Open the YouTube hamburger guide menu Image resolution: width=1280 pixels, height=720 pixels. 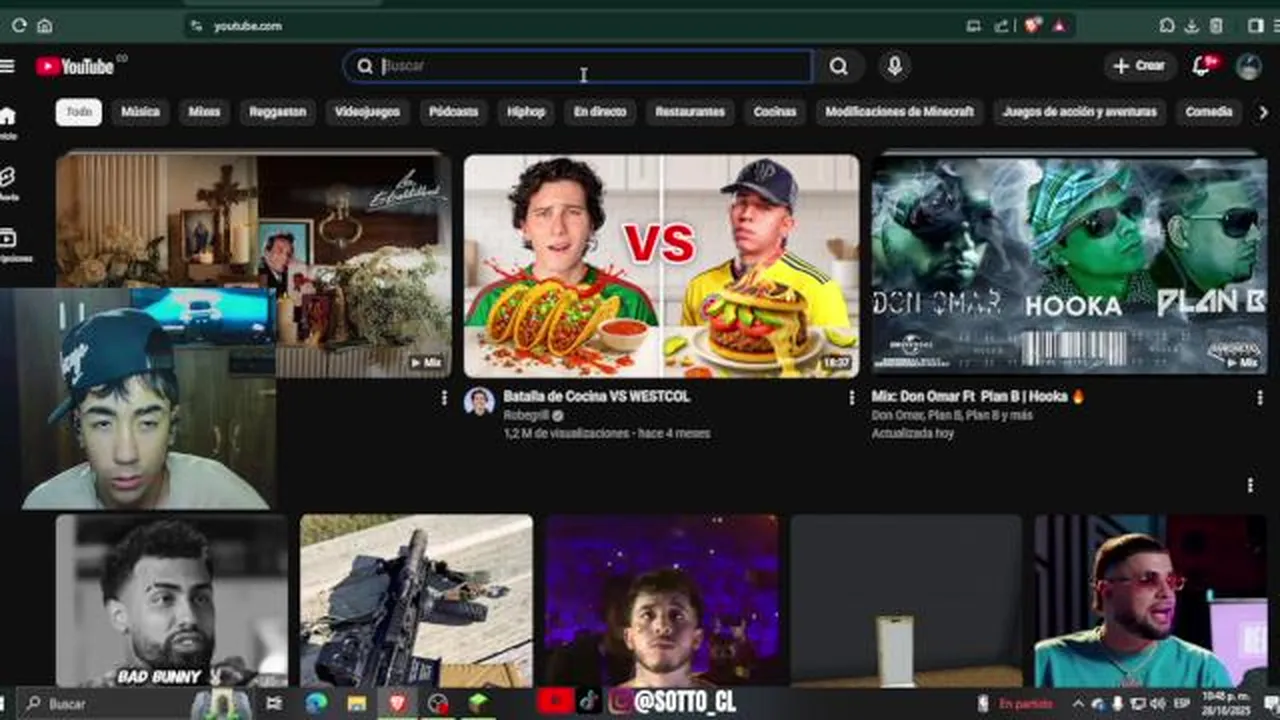8,66
